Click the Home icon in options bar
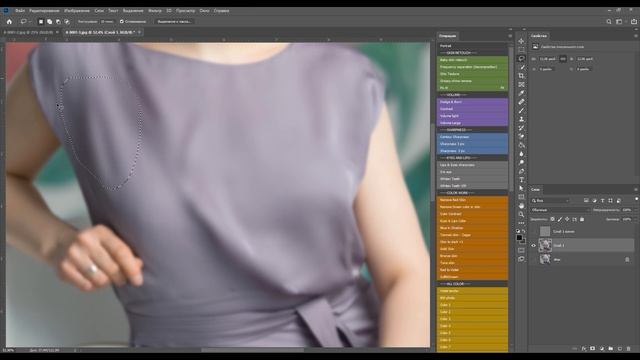This screenshot has width=640, height=360. coord(9,22)
